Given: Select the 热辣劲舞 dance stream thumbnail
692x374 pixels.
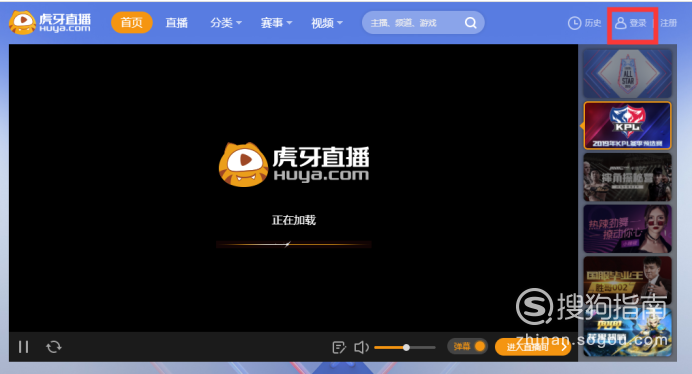Looking at the screenshot, I should tap(628, 229).
